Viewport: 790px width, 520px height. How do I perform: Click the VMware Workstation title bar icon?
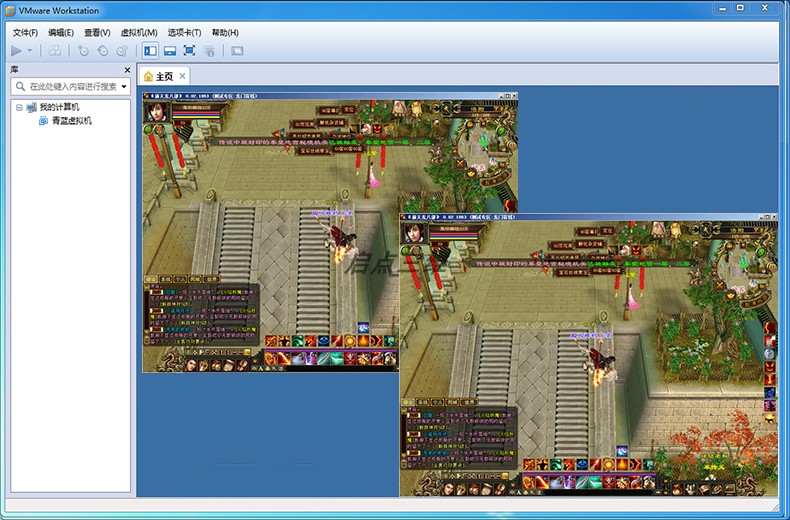coord(10,11)
